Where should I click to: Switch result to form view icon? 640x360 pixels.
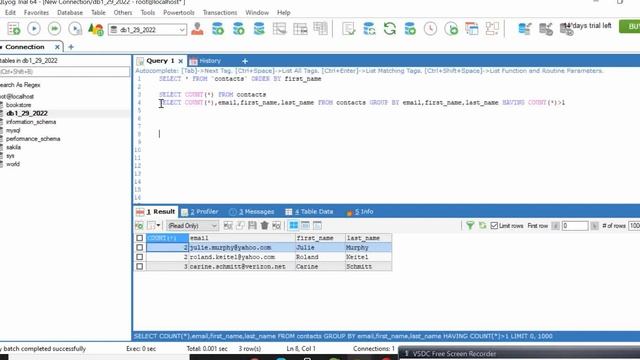point(305,225)
